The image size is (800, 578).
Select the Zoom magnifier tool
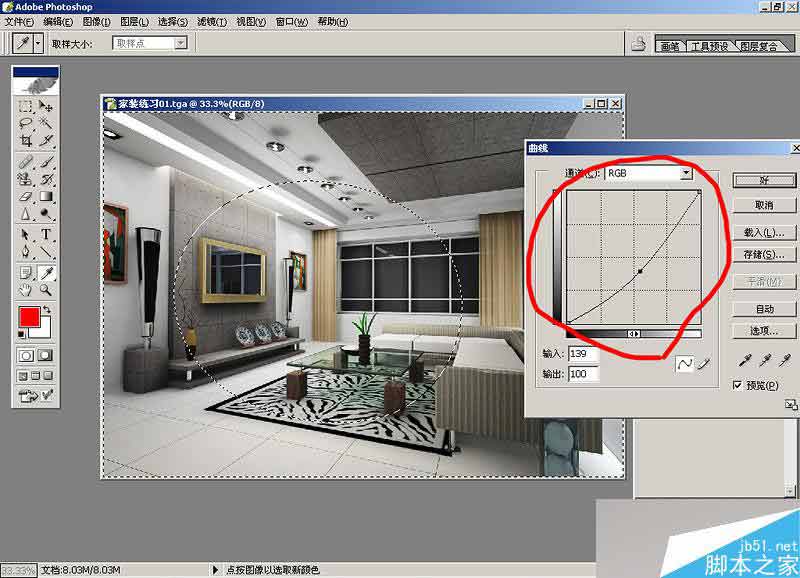click(46, 290)
